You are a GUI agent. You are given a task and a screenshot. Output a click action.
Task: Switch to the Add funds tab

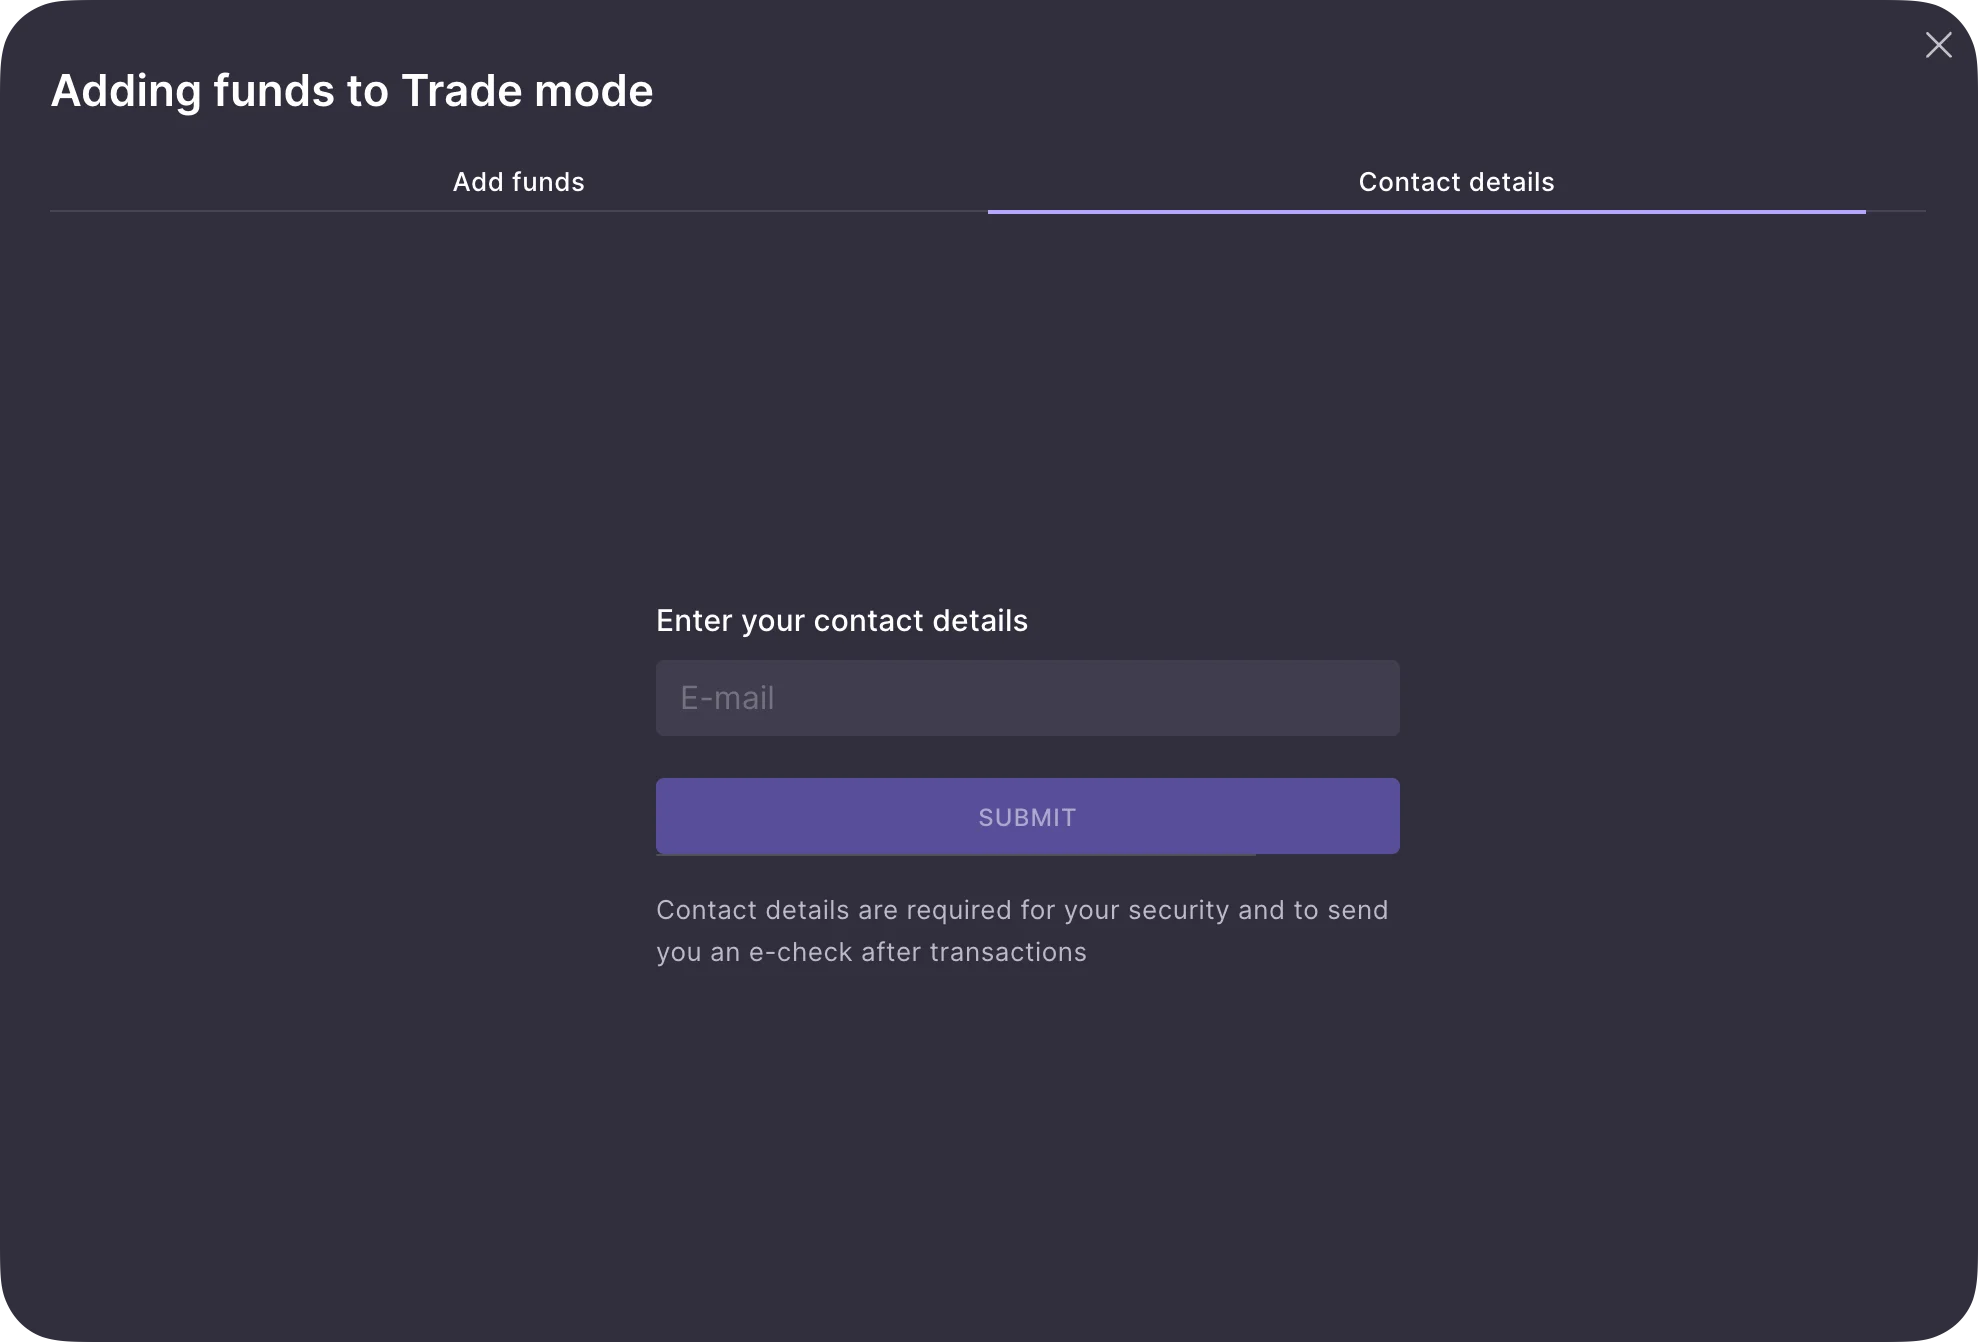518,182
